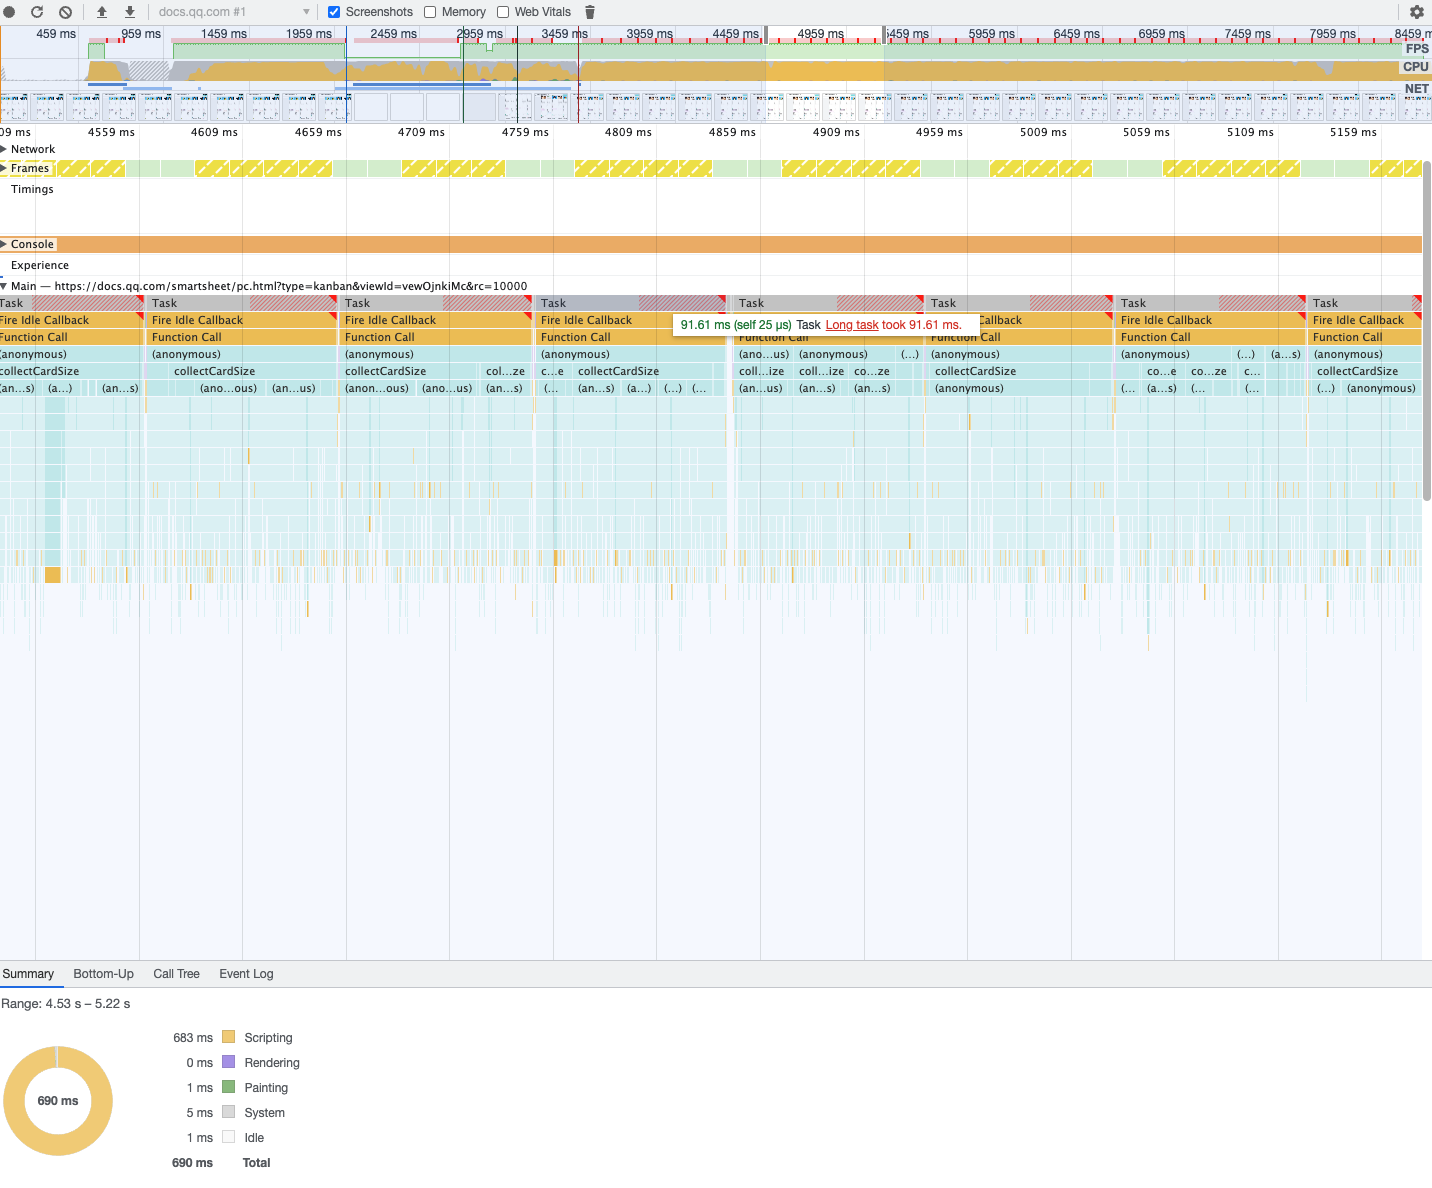Open capture settings gear icon

click(1417, 12)
